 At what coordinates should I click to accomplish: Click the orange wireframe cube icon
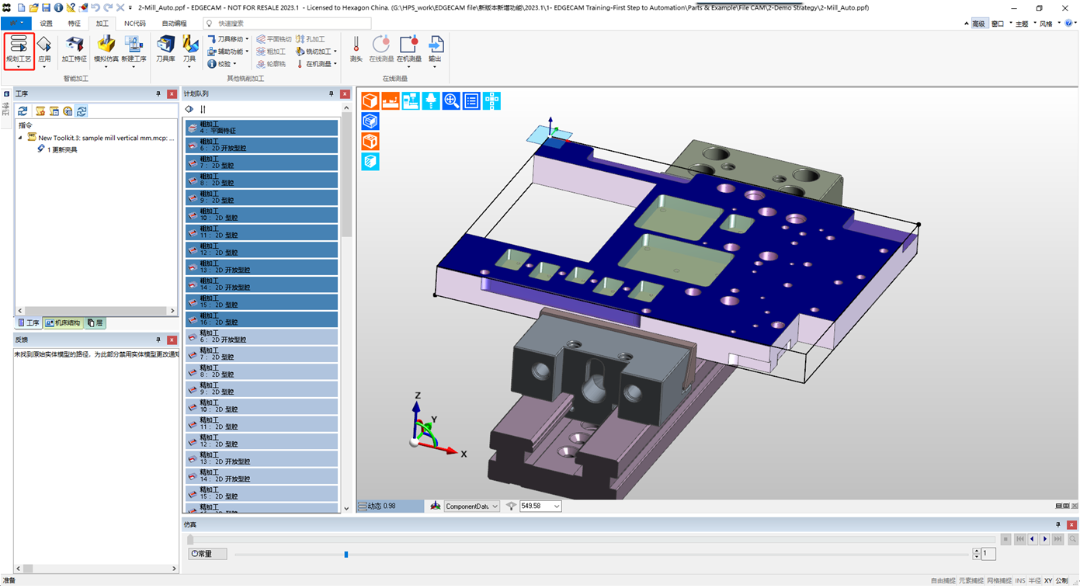[x=370, y=141]
